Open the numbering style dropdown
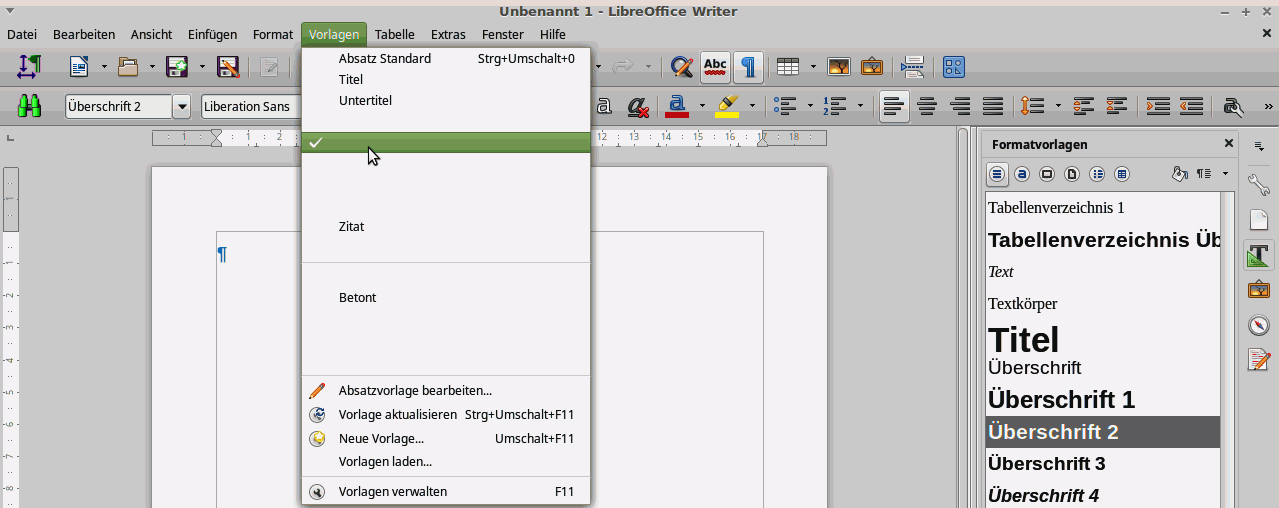The width and height of the screenshot is (1279, 508). tap(858, 106)
